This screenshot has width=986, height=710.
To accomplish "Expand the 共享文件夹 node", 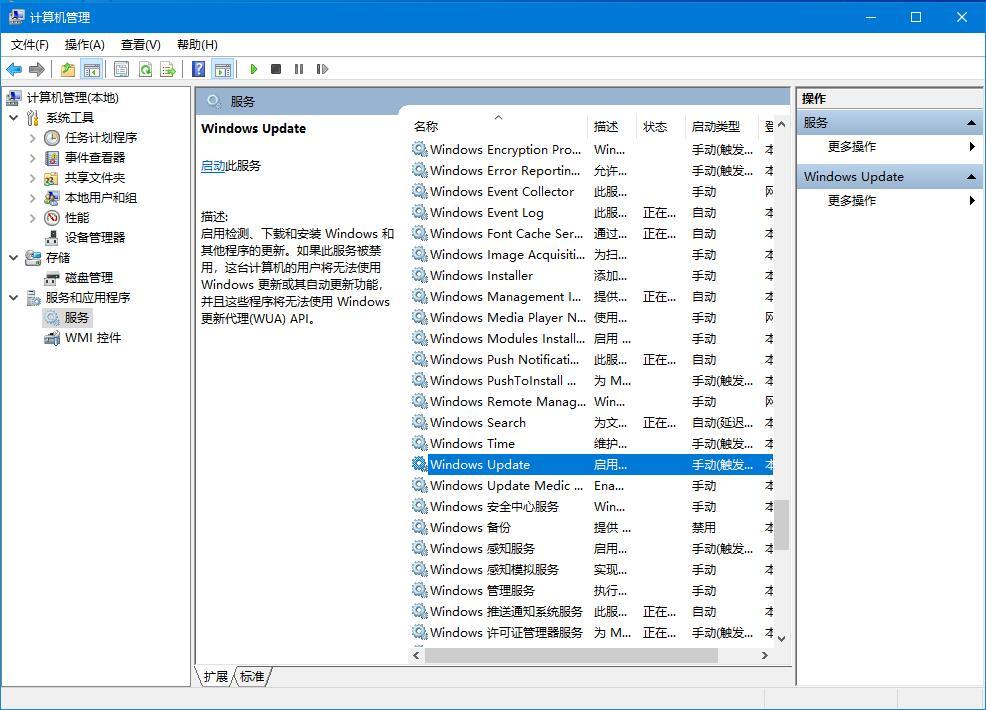I will pos(33,178).
